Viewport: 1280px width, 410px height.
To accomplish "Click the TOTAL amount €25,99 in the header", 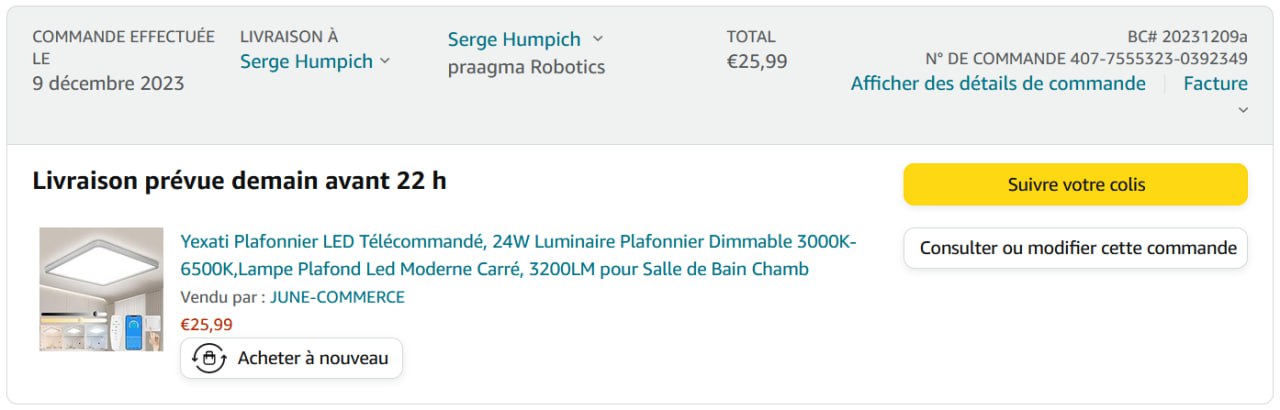I will pos(756,61).
